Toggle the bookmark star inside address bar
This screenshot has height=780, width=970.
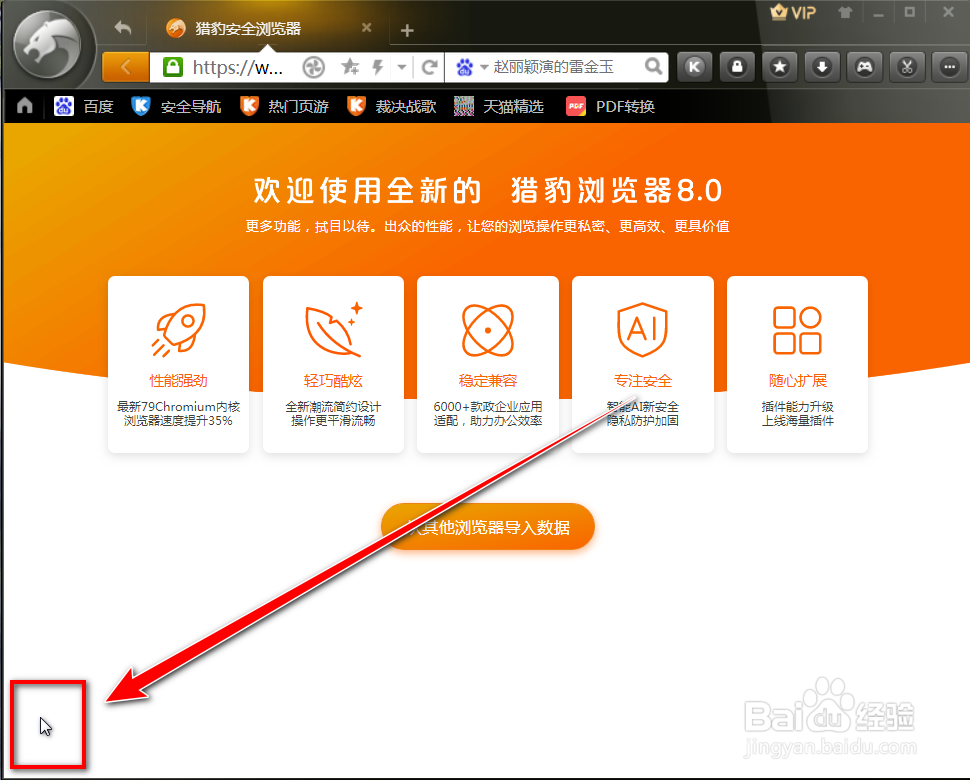click(348, 66)
